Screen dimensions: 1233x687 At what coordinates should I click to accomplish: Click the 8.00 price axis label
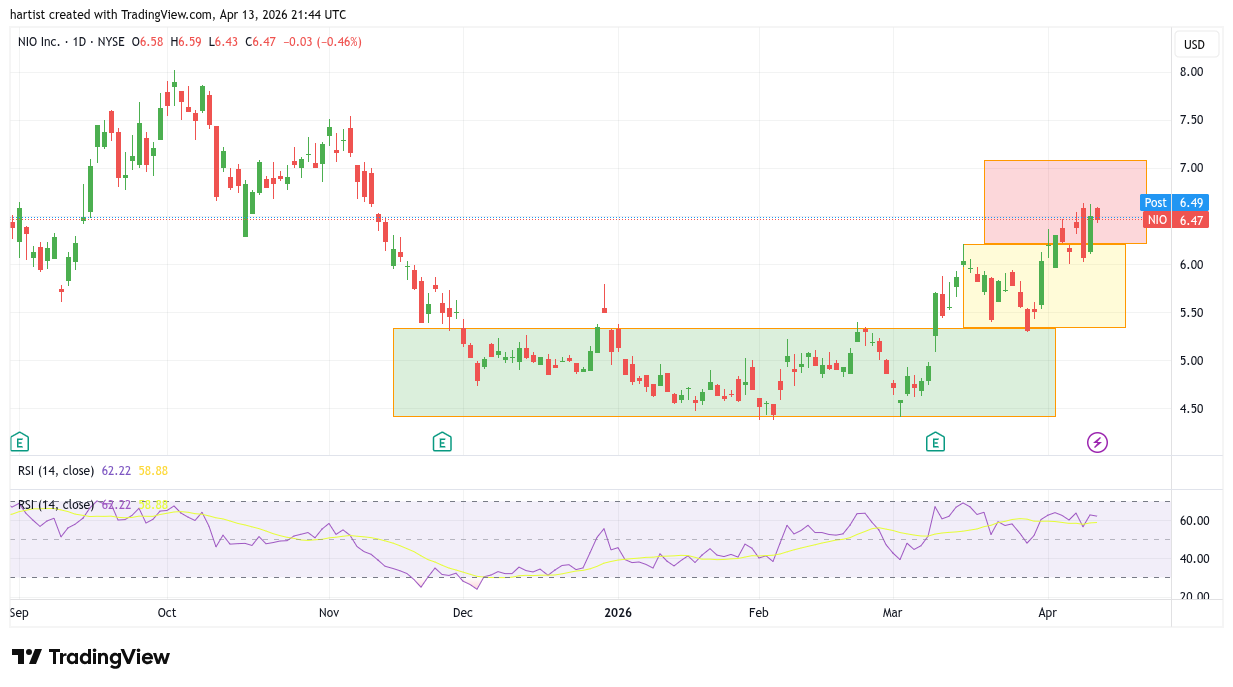click(x=1191, y=72)
